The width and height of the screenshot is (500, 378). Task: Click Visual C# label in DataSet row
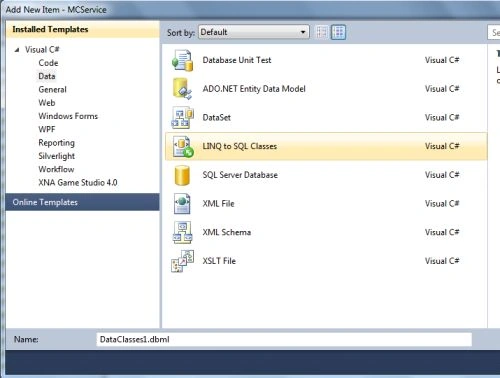pyautogui.click(x=442, y=118)
